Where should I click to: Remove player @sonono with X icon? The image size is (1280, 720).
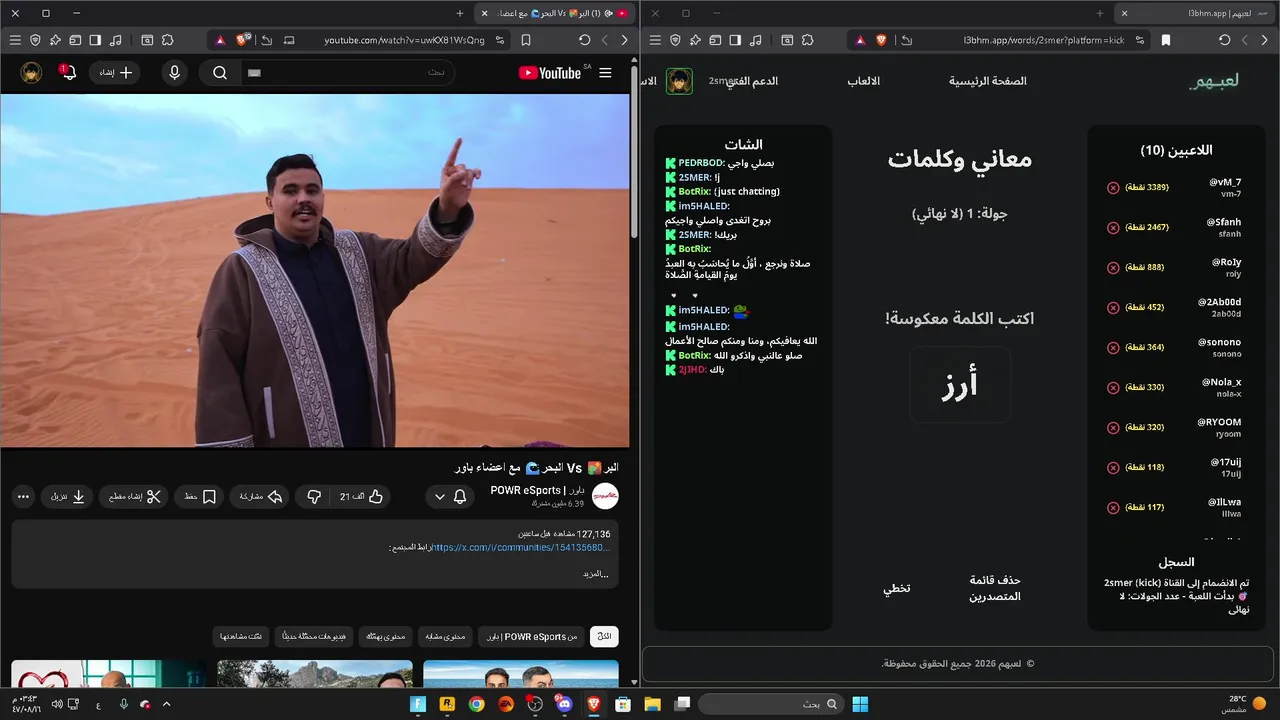(1113, 348)
